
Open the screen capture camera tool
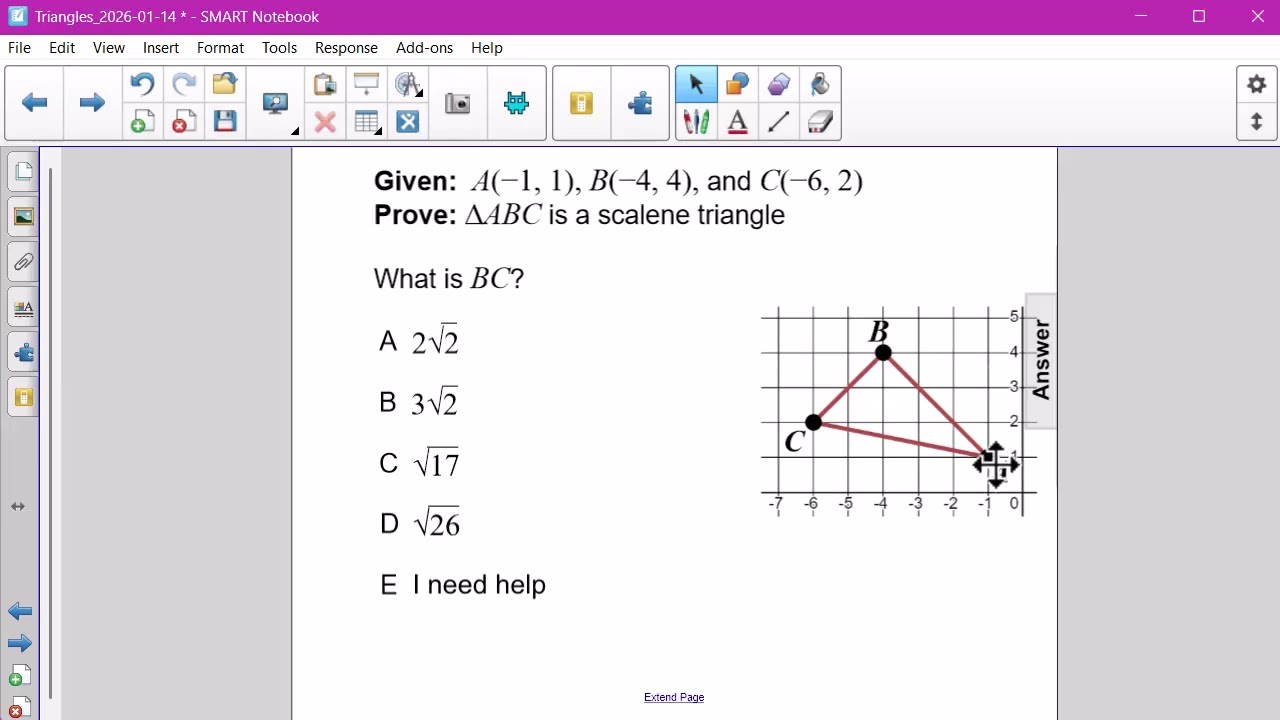457,103
